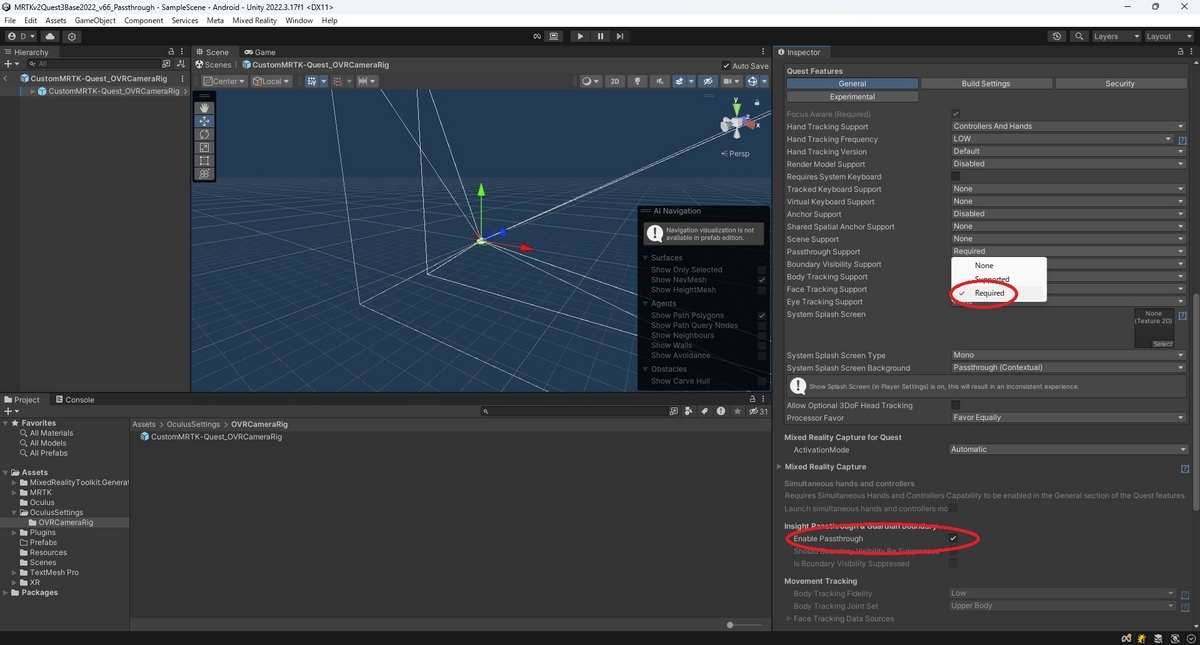Select the Security button
Screen dimensions: 1200x645
click(x=1119, y=84)
